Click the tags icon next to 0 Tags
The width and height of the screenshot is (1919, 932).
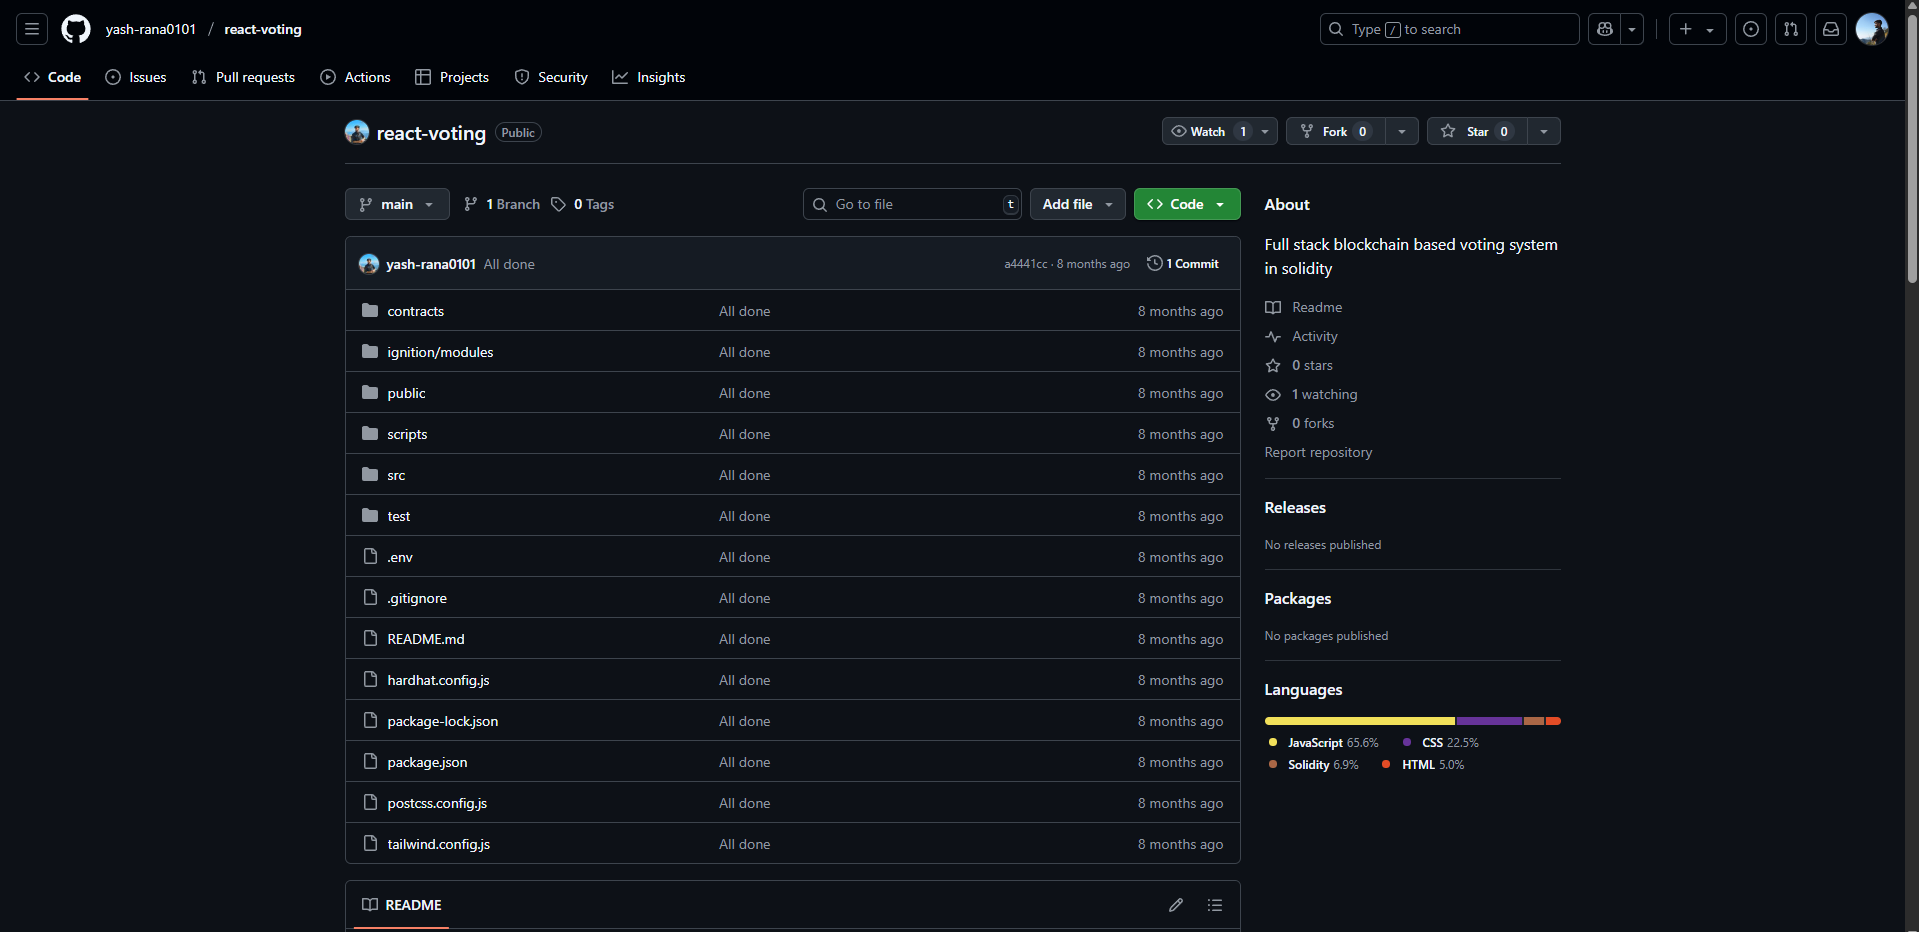(x=558, y=204)
